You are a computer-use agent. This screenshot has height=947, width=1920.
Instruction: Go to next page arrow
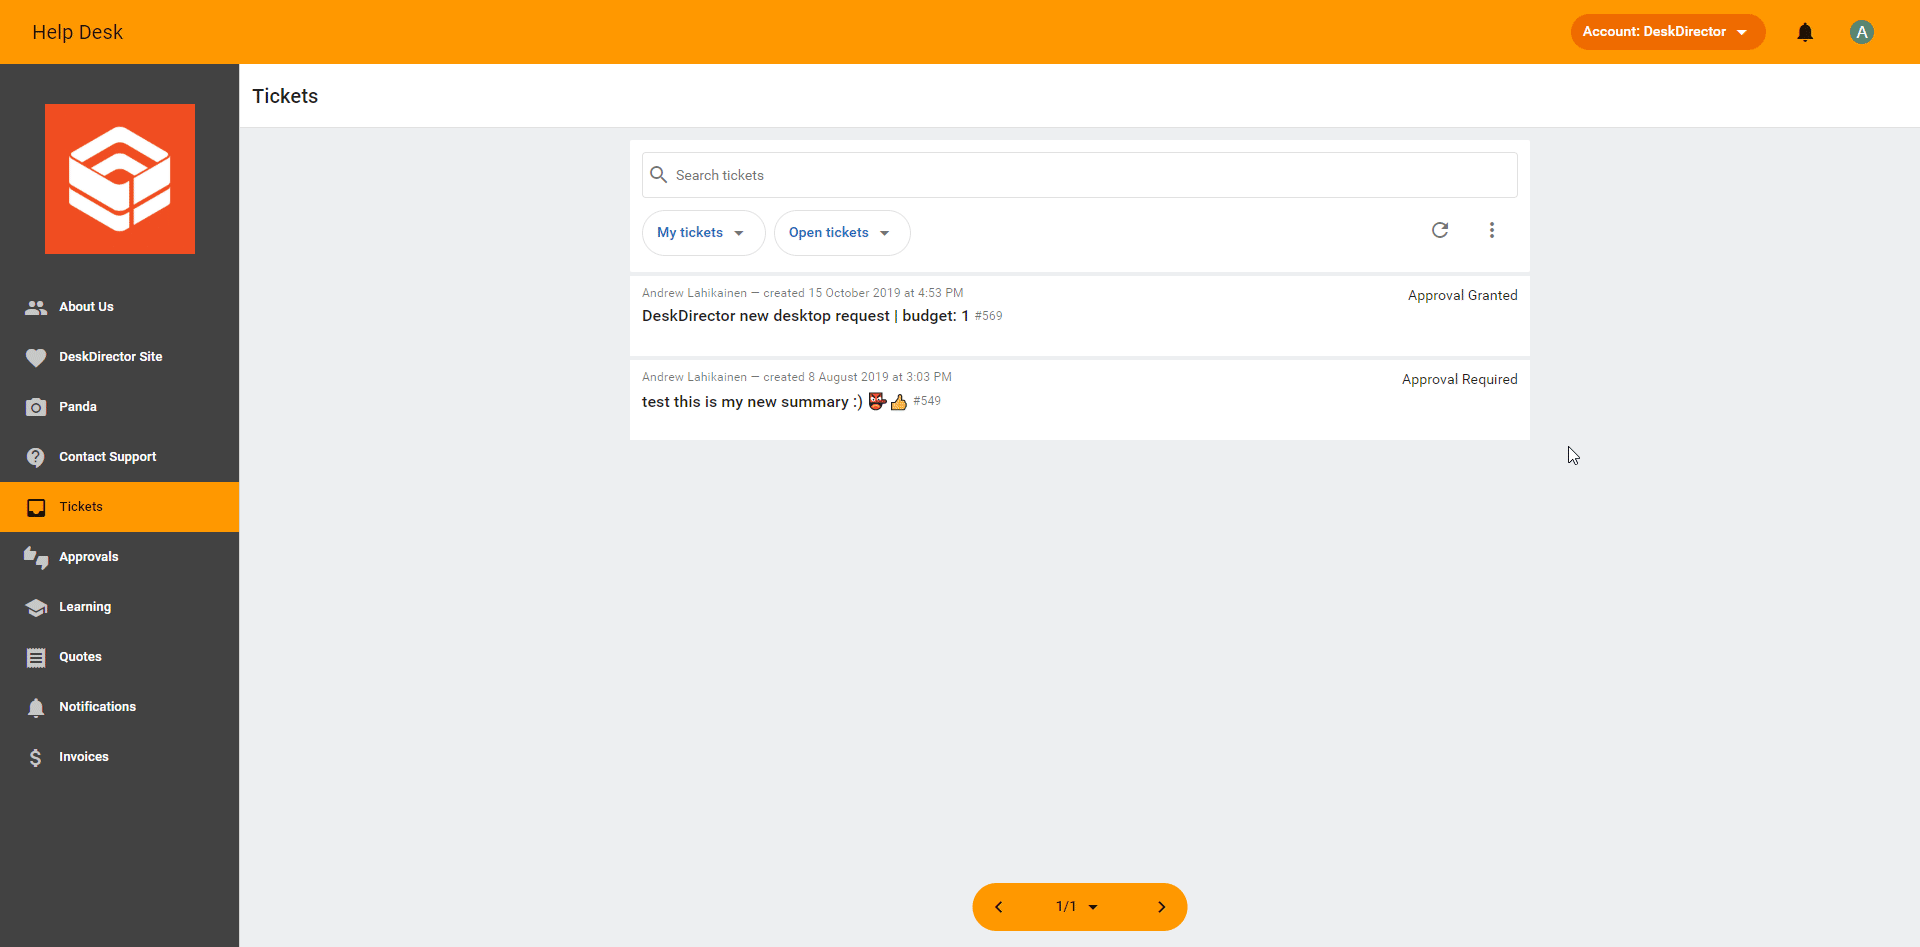[x=1161, y=907]
